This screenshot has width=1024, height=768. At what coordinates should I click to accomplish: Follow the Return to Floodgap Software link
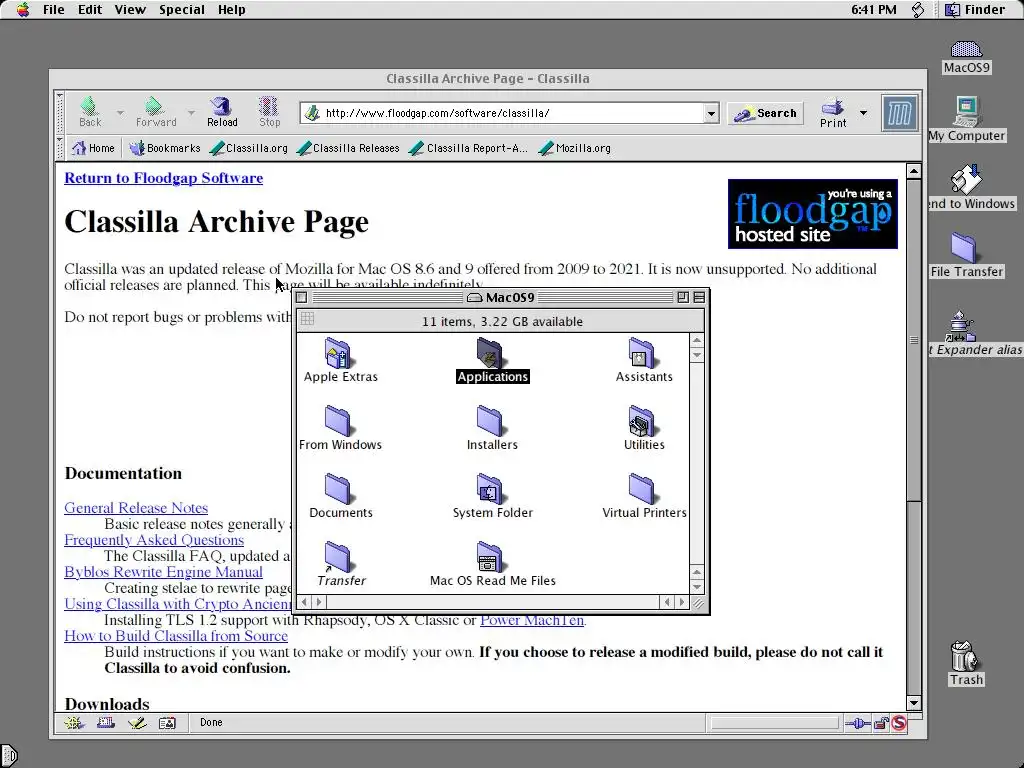163,178
